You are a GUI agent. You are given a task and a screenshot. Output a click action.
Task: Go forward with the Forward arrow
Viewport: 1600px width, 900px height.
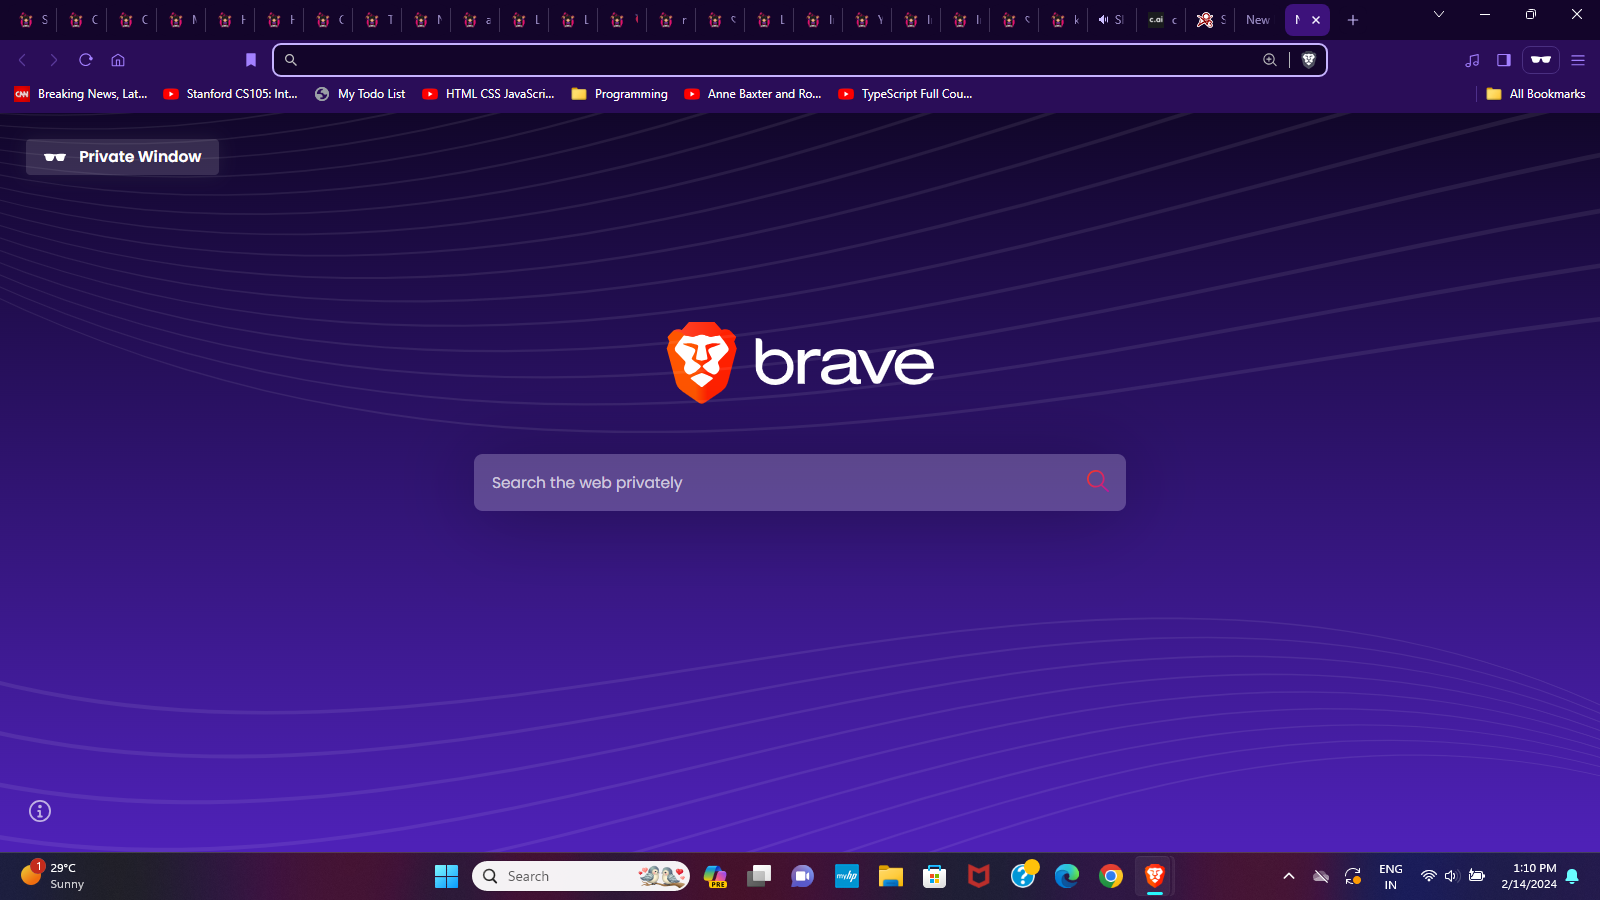pos(54,60)
